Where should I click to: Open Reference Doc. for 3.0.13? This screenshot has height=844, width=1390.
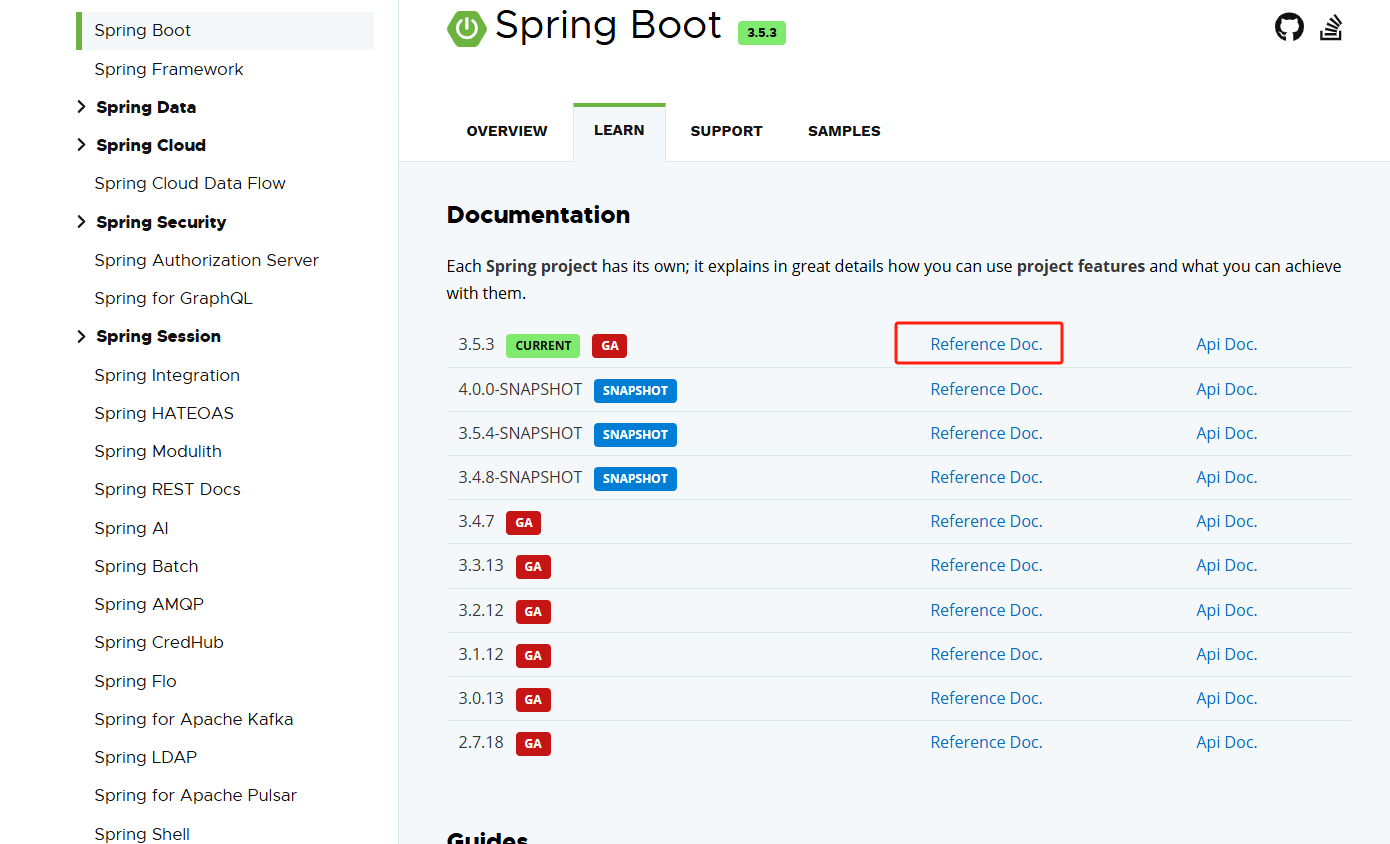986,698
